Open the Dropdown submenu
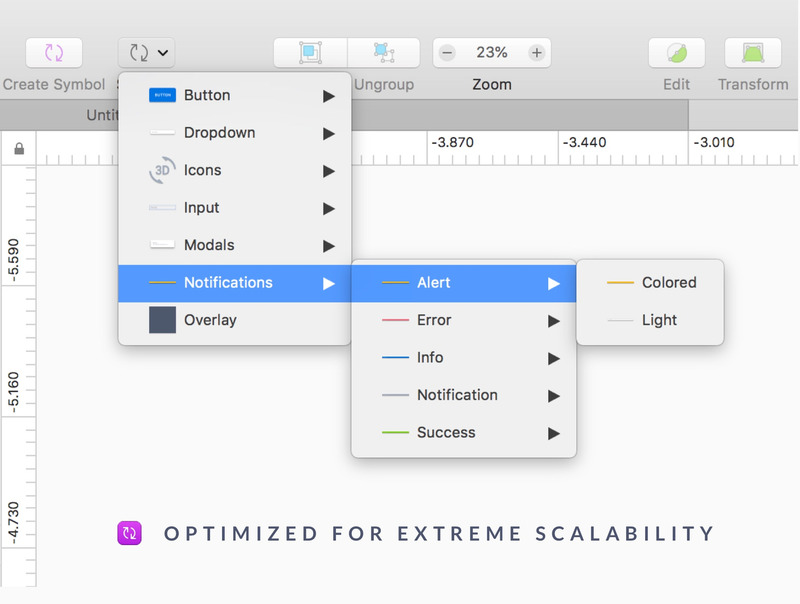Image resolution: width=800 pixels, height=604 pixels. point(235,133)
